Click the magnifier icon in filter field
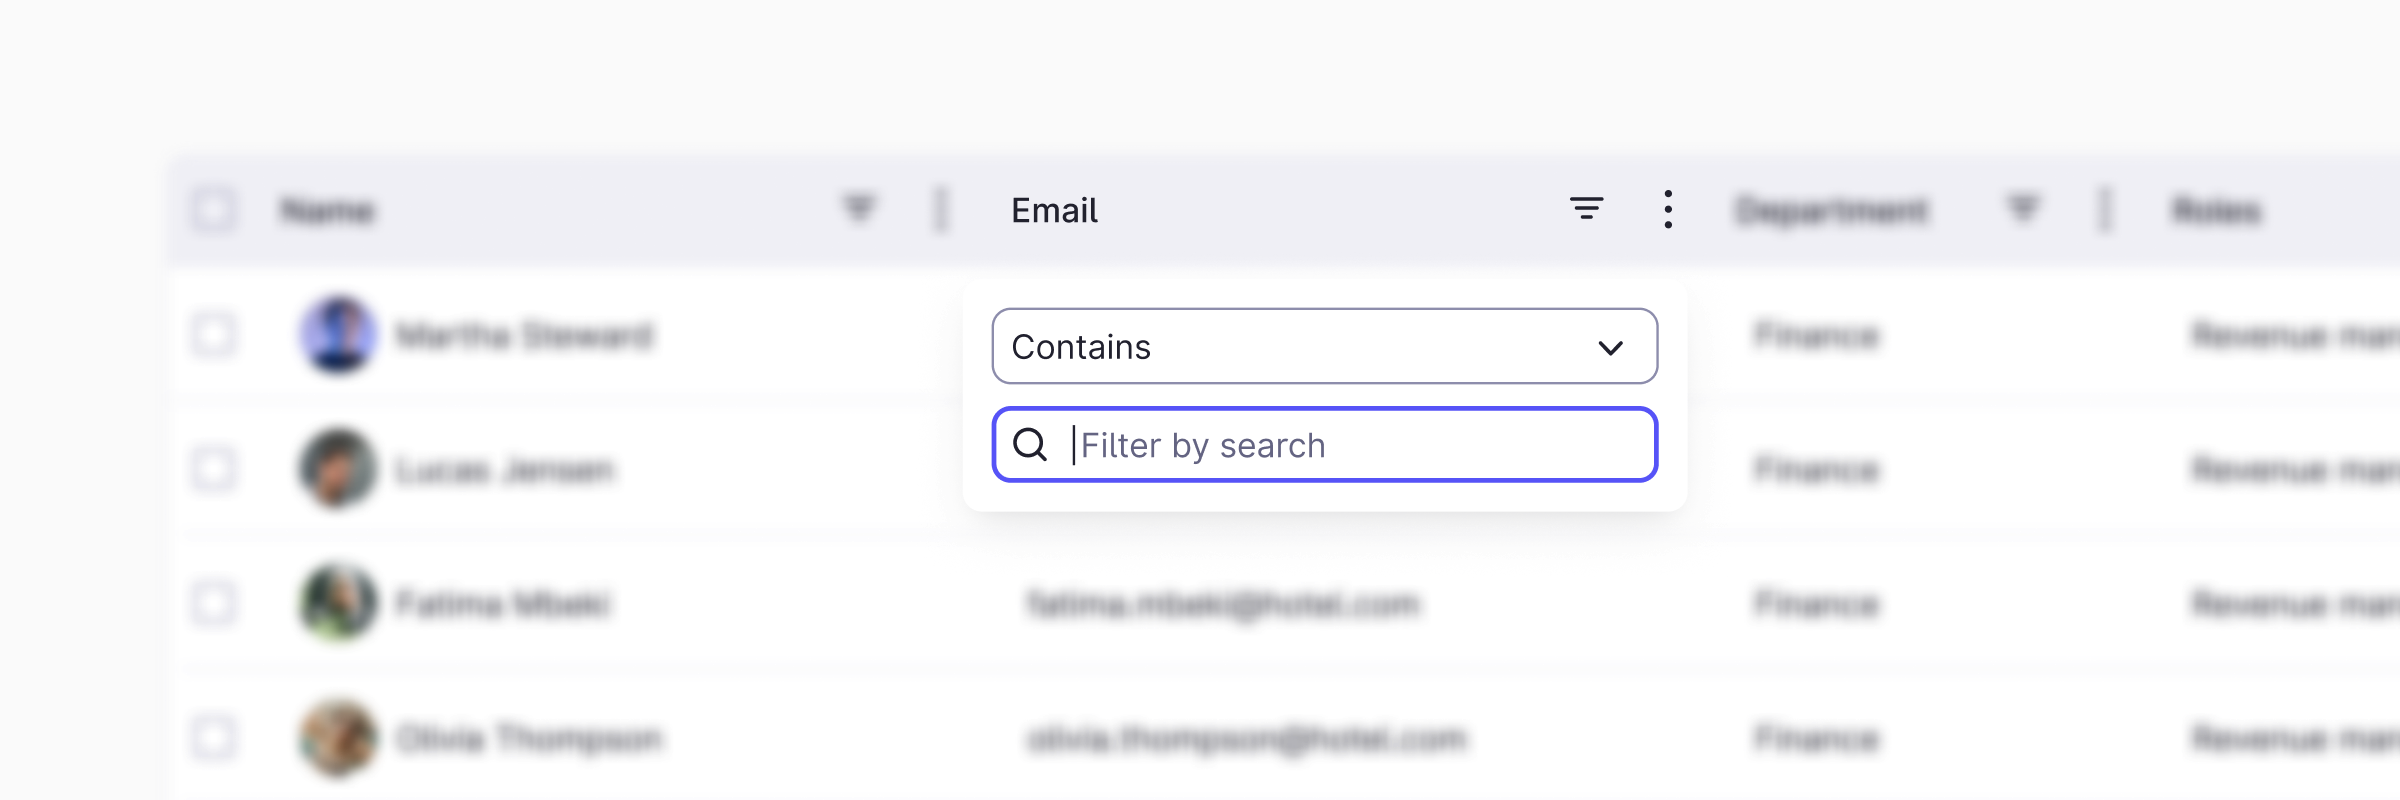Image resolution: width=2400 pixels, height=800 pixels. point(1030,444)
